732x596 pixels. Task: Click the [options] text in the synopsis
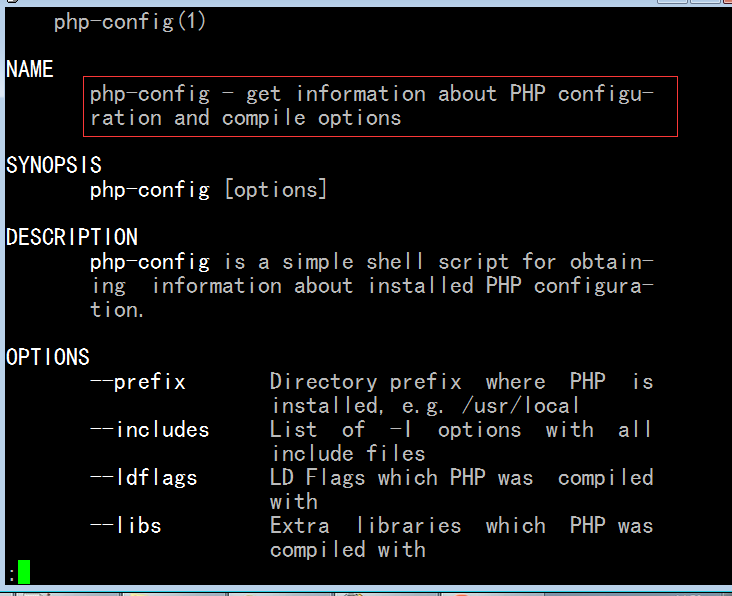pos(276,189)
